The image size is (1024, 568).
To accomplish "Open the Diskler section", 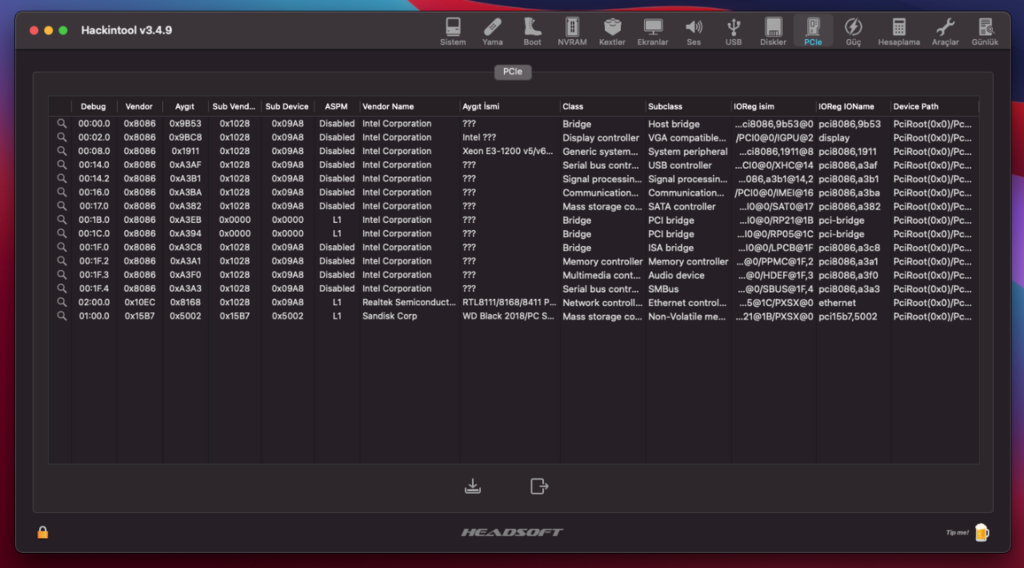I will 773,31.
